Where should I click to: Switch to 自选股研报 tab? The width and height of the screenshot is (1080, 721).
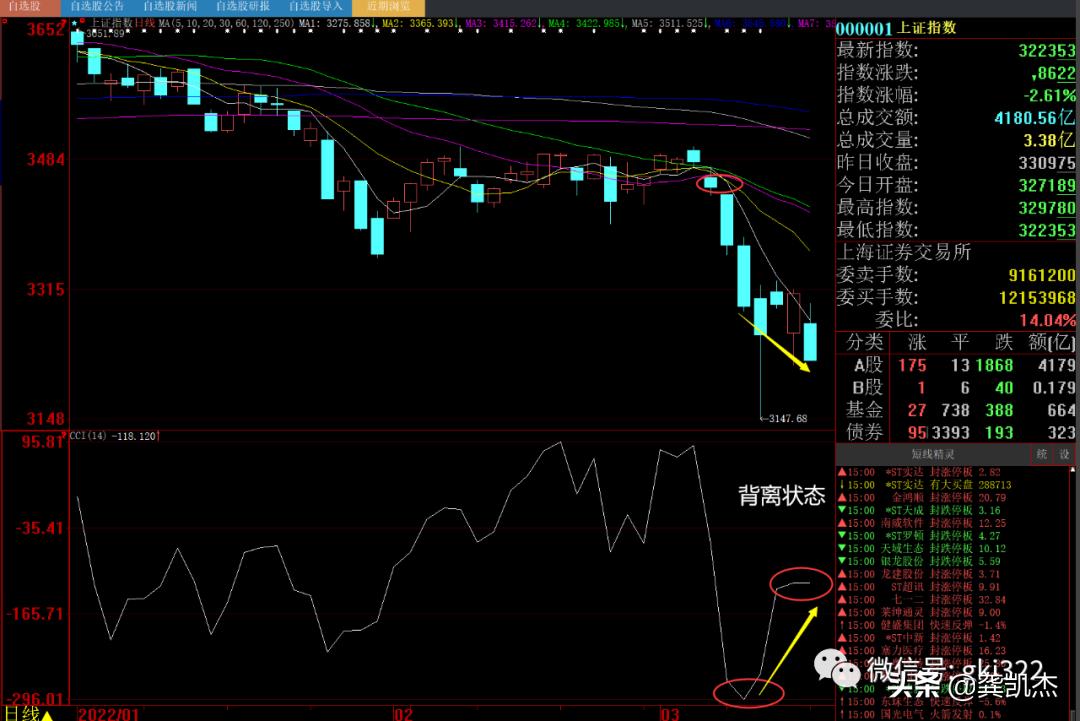click(242, 6)
